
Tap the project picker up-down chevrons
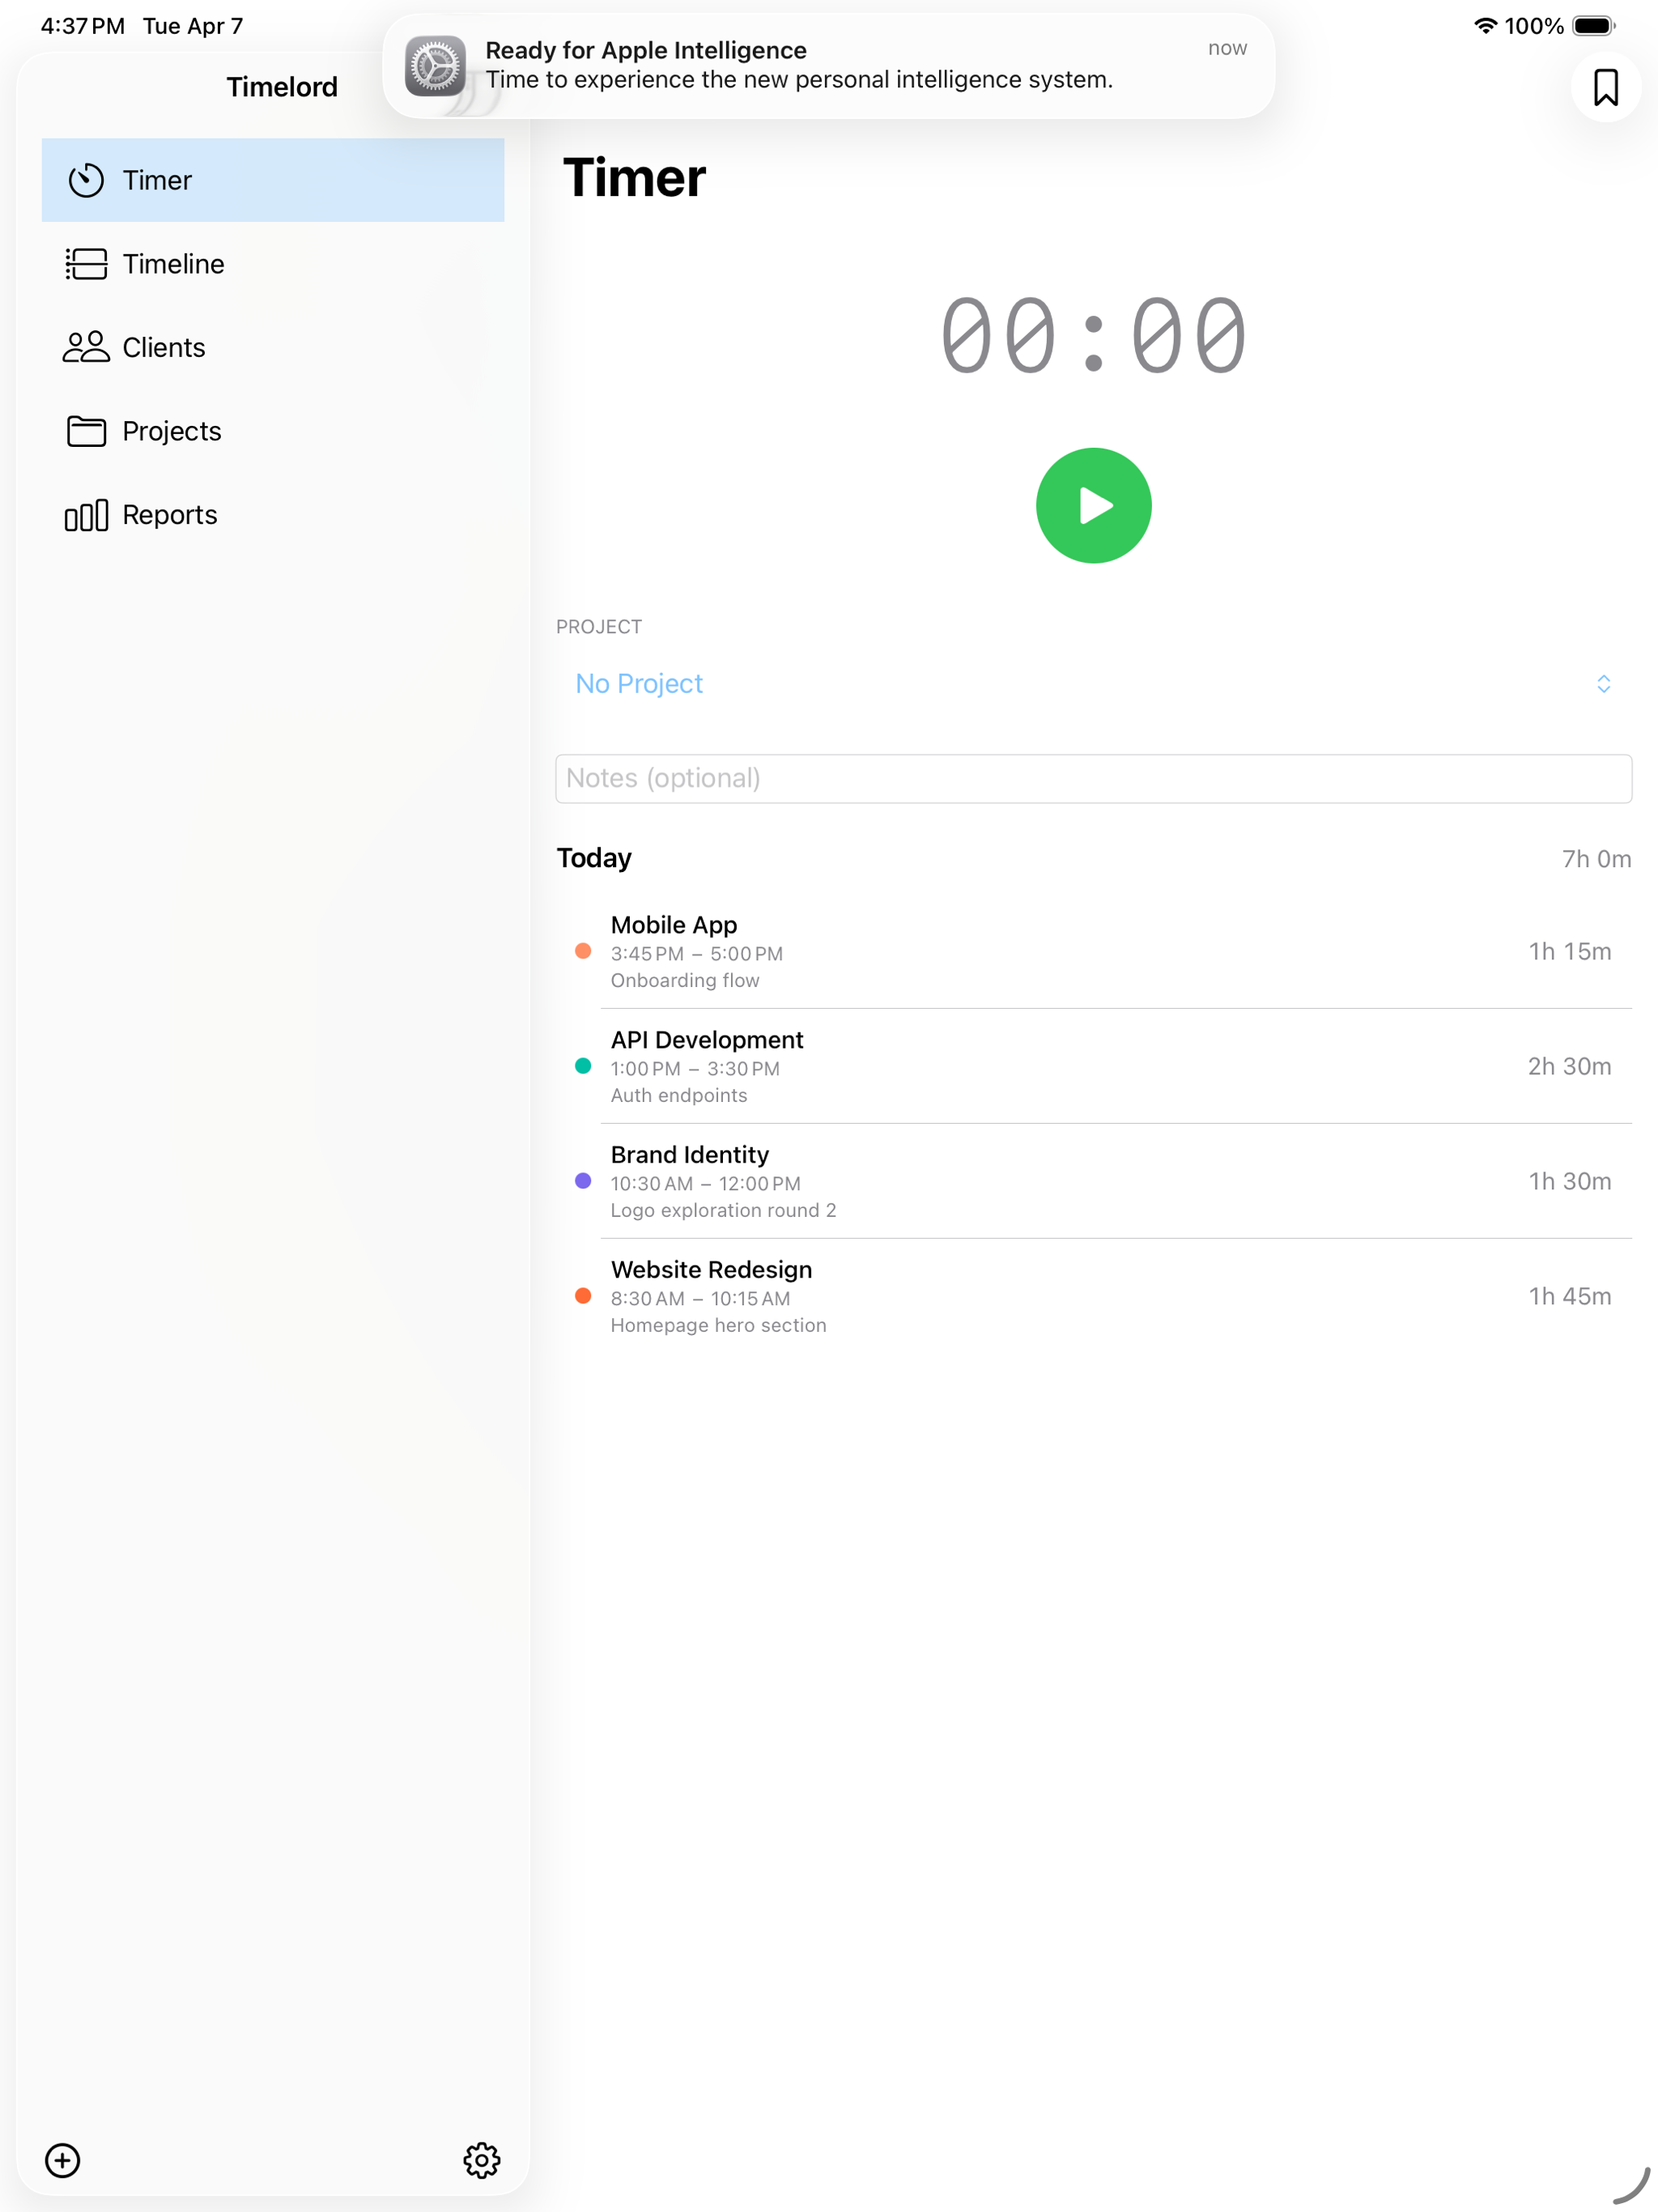[x=1603, y=684]
